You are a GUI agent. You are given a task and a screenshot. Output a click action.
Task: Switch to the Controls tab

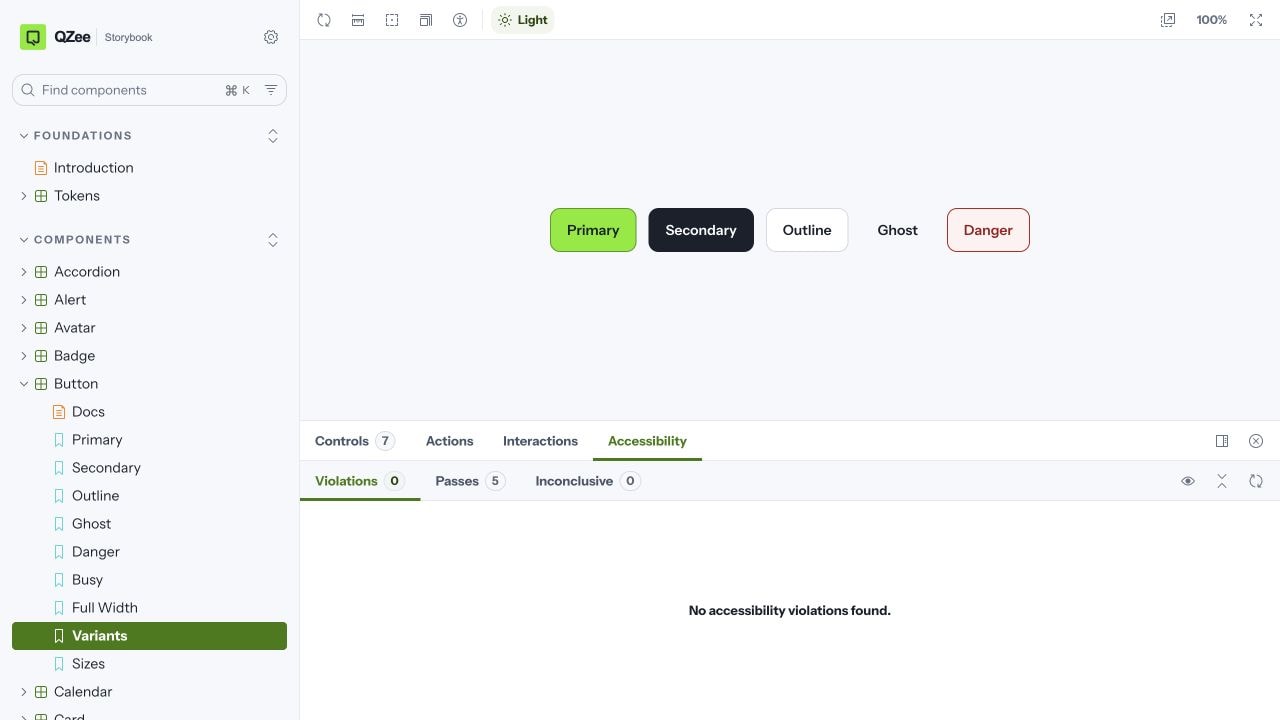click(x=355, y=441)
